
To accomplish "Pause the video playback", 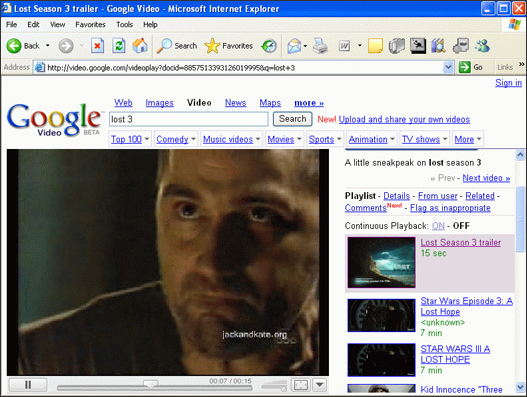I will click(28, 385).
